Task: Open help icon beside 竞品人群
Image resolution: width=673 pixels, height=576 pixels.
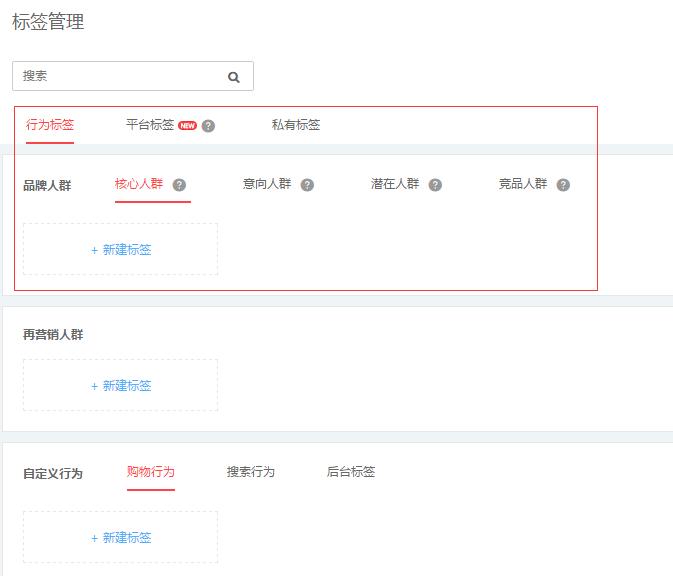Action: [x=563, y=185]
